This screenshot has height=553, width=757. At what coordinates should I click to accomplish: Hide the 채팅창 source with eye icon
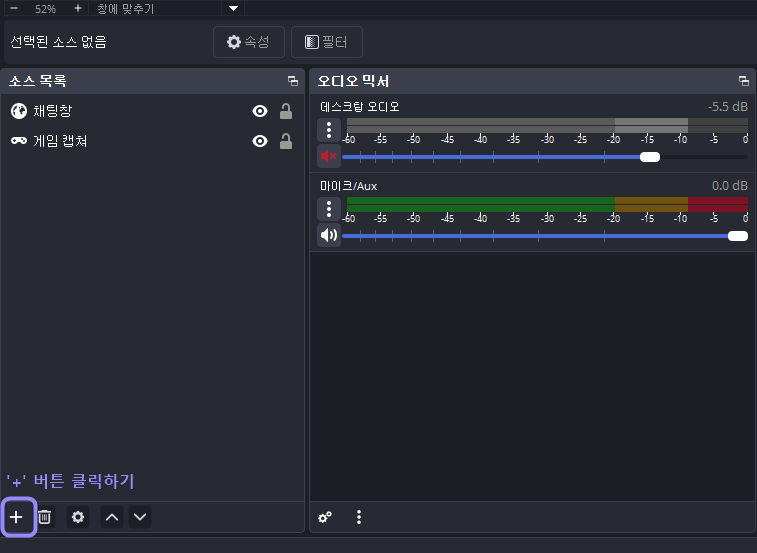click(260, 112)
